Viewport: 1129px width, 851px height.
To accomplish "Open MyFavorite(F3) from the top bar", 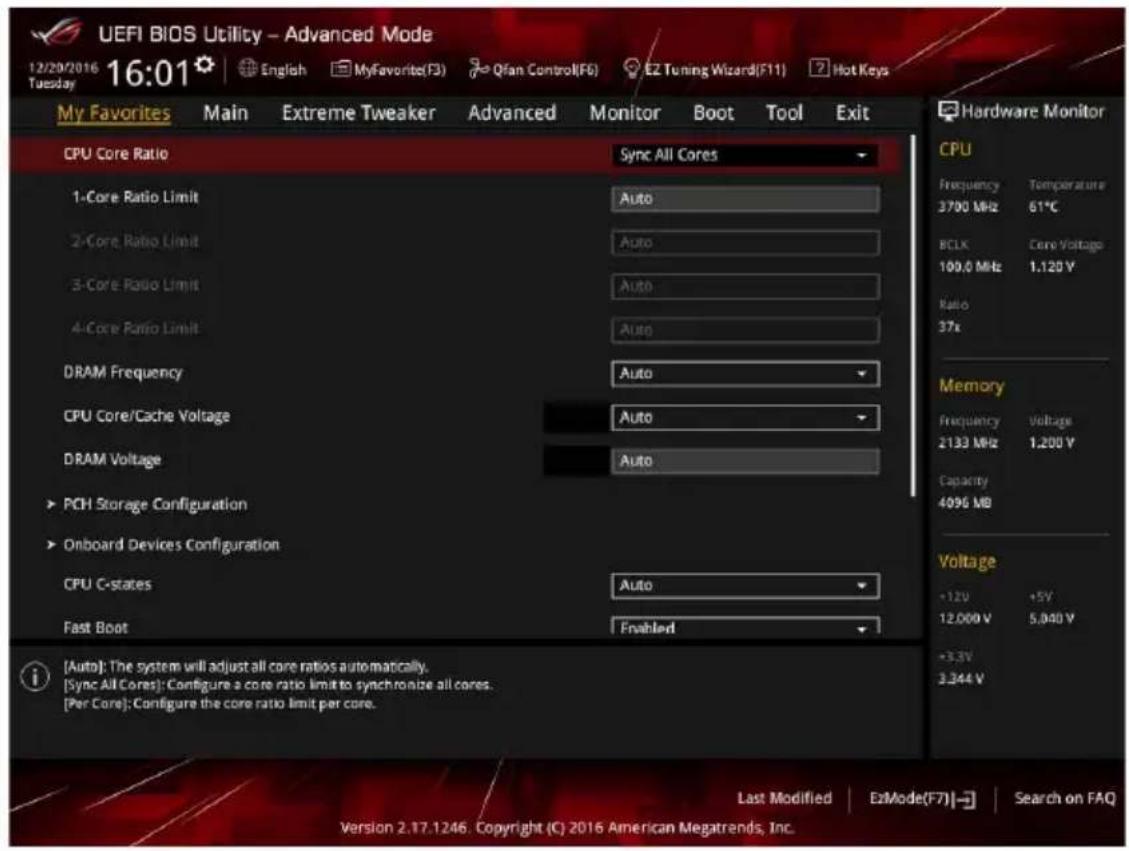I will pos(388,69).
